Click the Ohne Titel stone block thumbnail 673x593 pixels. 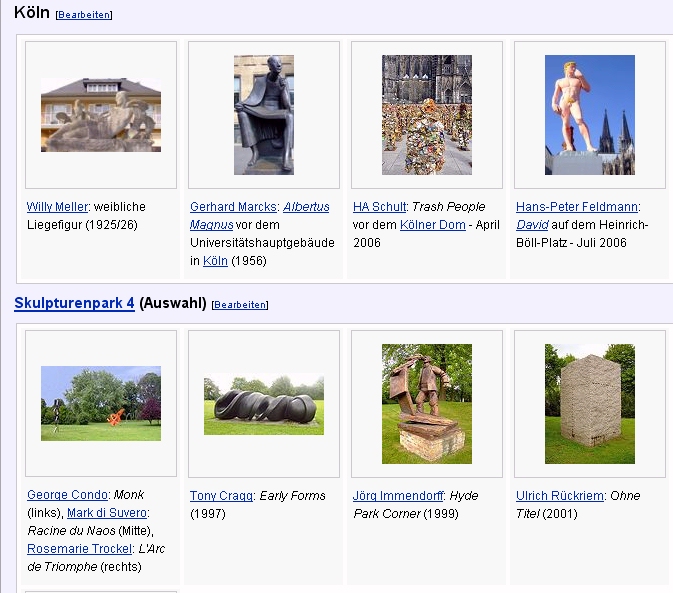(x=590, y=404)
